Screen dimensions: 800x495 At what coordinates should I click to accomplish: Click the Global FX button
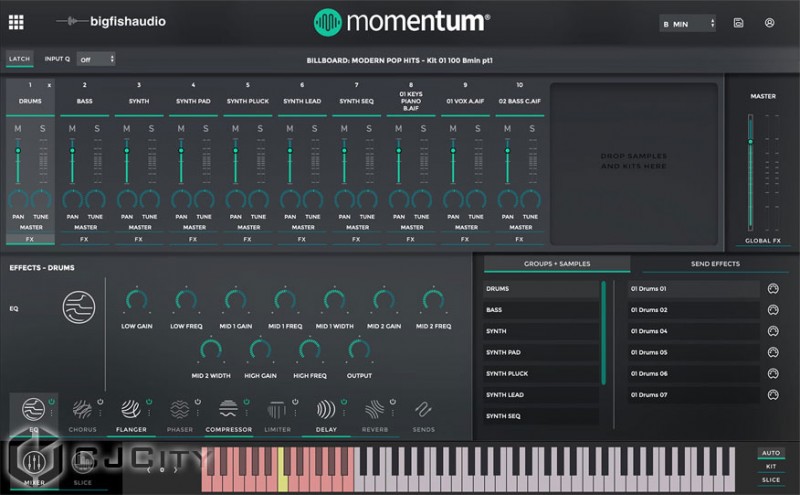763,241
